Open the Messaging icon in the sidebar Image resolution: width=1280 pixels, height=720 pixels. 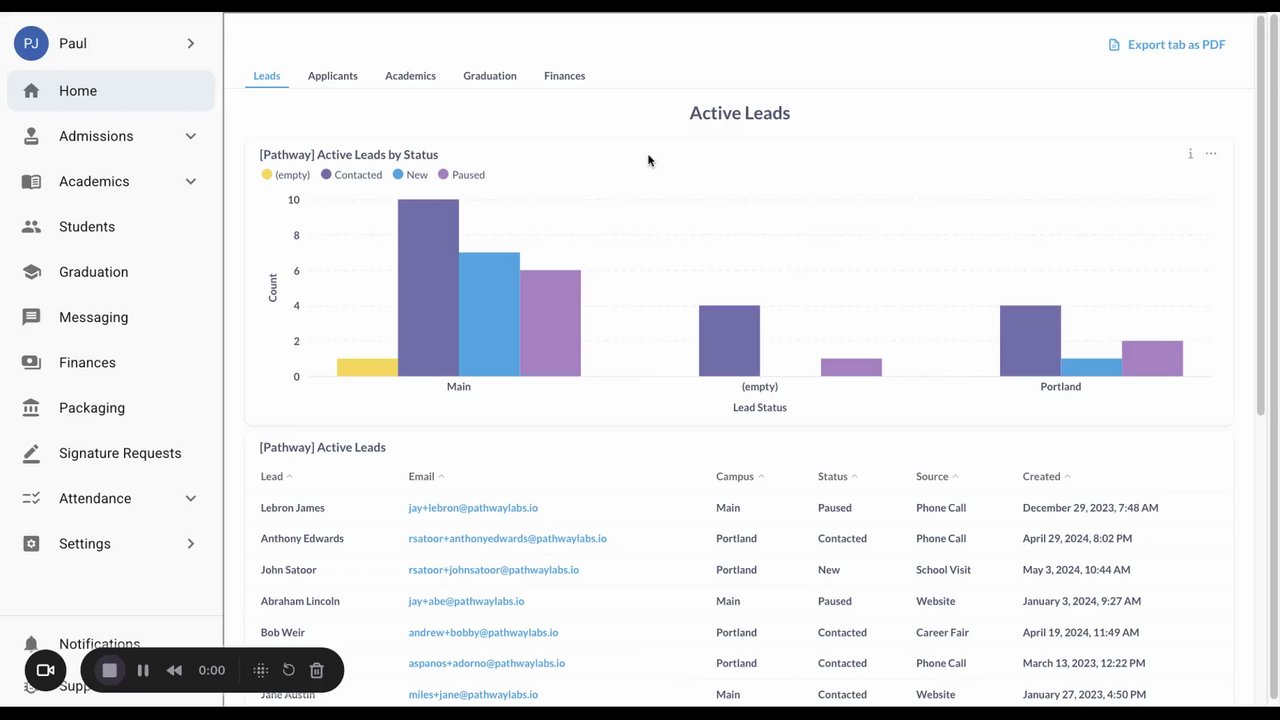31,317
